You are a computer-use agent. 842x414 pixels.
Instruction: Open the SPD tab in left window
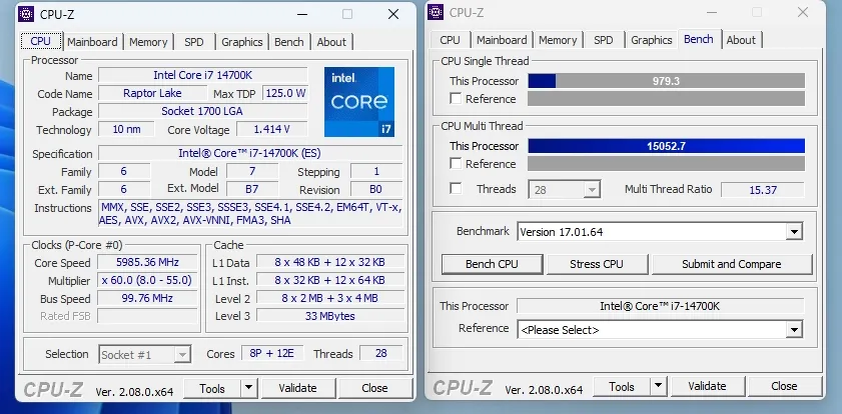coord(194,42)
